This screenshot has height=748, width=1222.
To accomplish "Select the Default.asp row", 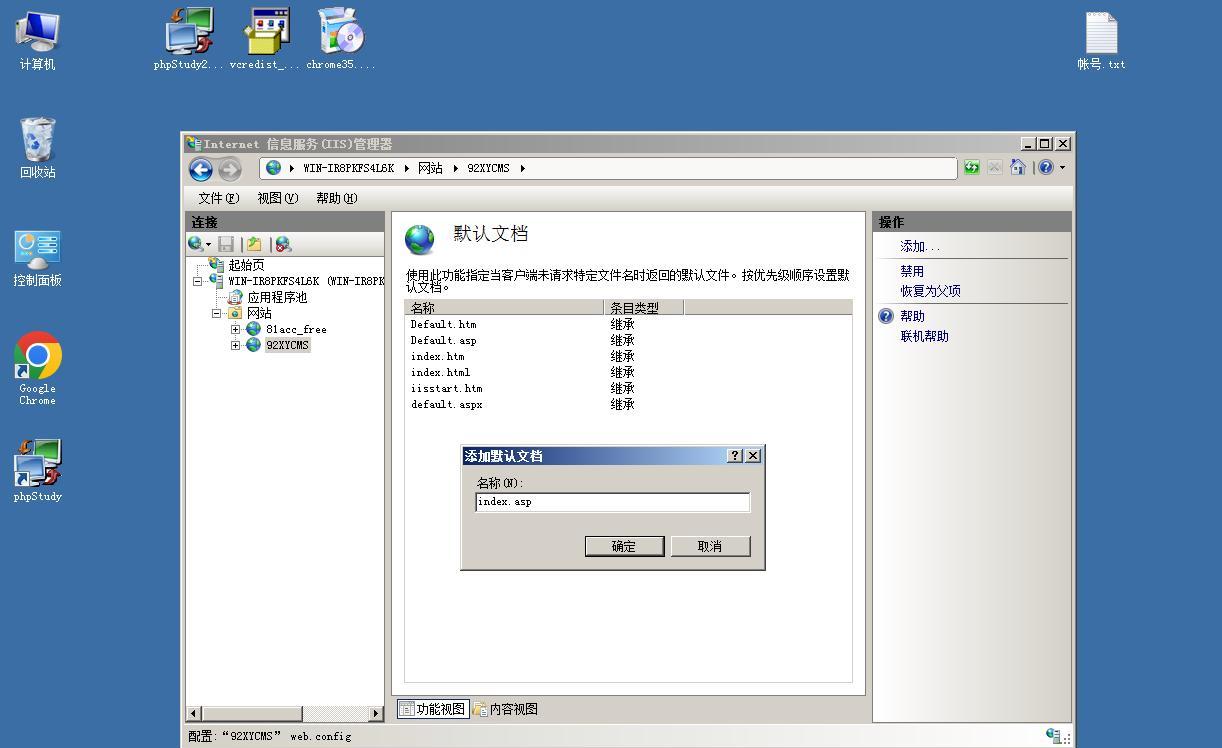I will (628, 340).
